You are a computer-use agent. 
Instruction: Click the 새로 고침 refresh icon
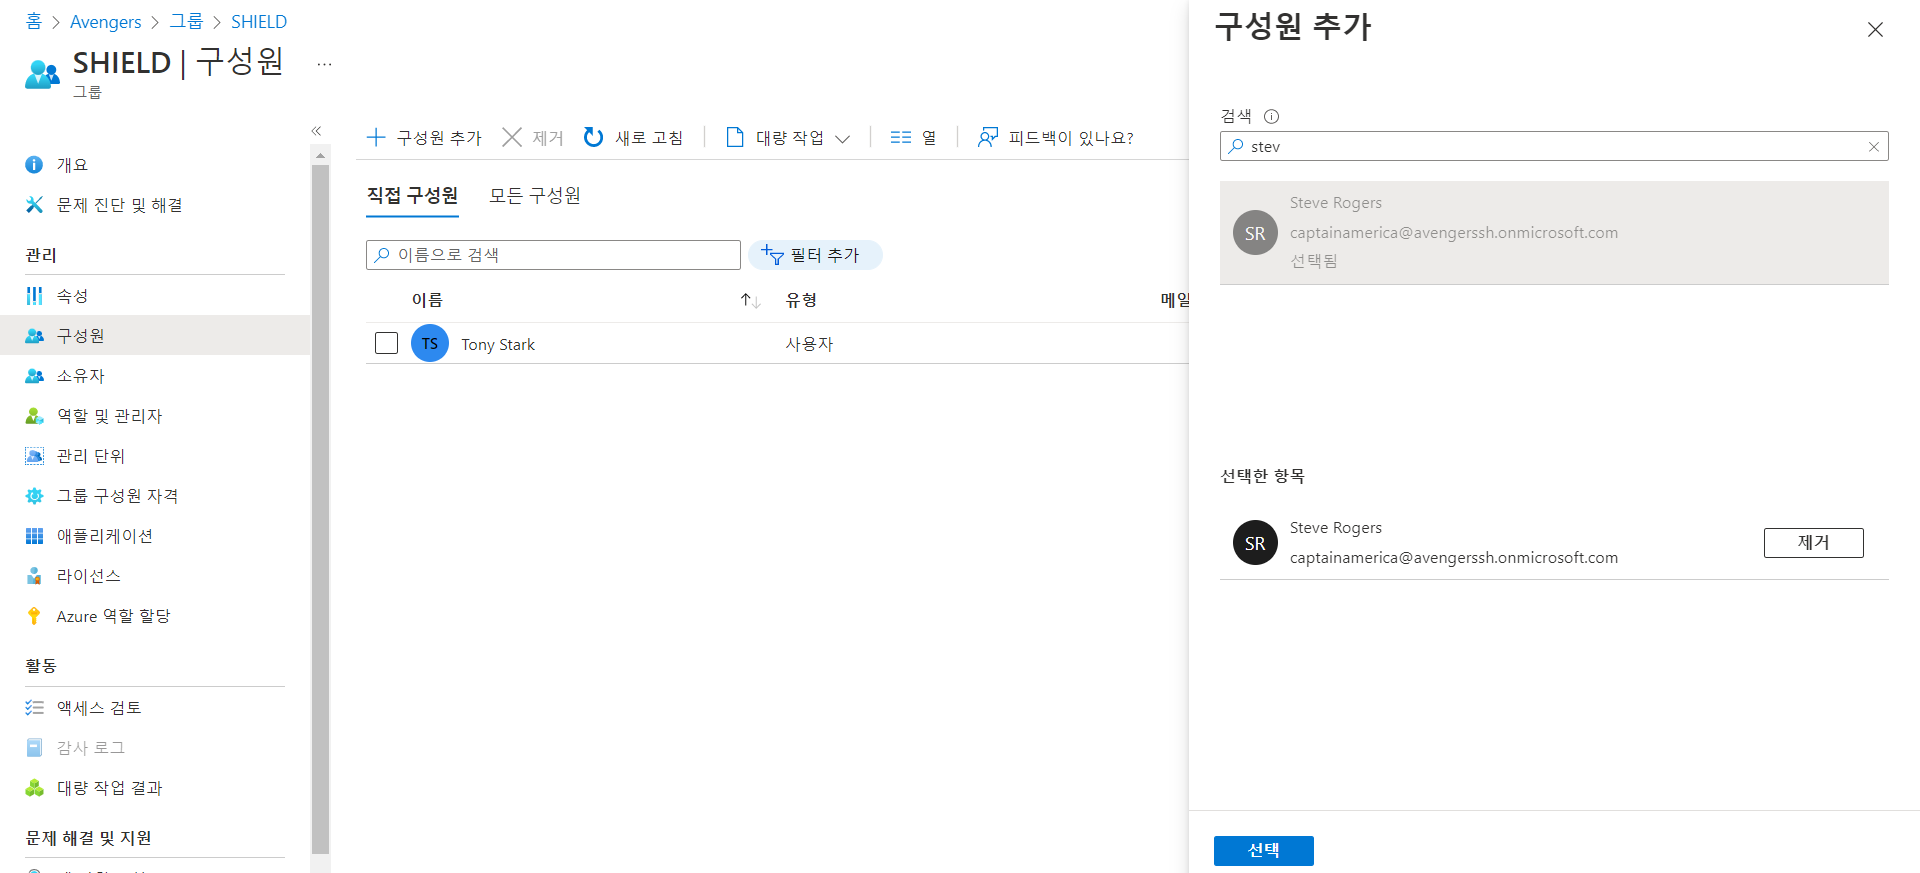point(594,137)
